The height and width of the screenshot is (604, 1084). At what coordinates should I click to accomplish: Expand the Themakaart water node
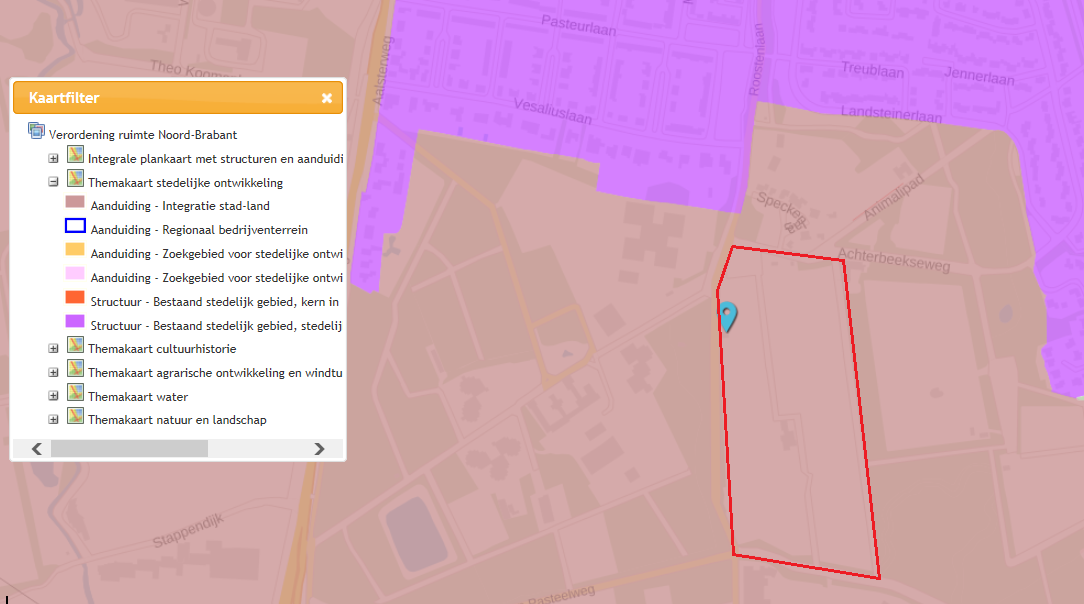pyautogui.click(x=53, y=396)
